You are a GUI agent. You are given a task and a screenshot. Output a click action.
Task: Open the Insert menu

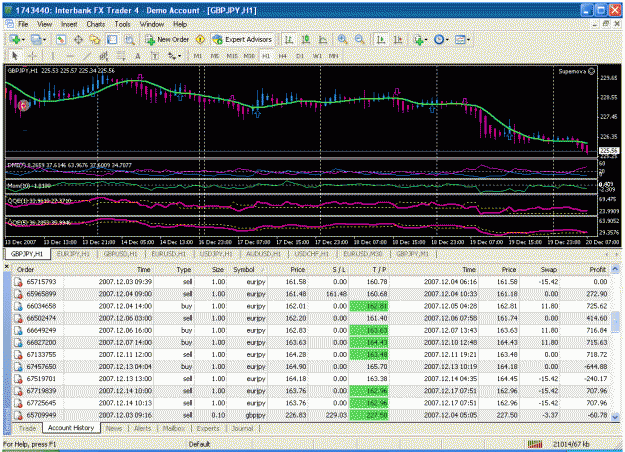click(x=69, y=24)
